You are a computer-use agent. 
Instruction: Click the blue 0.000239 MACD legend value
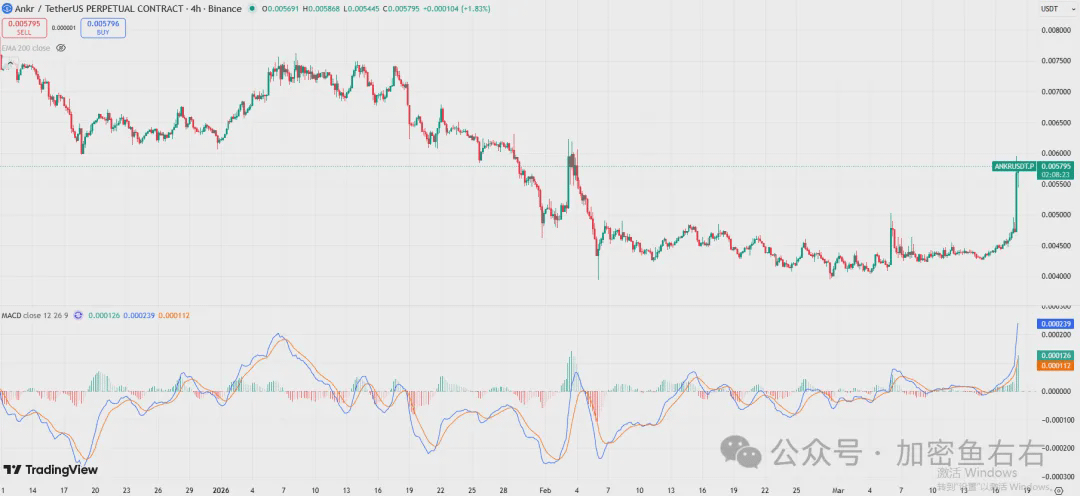pos(139,315)
